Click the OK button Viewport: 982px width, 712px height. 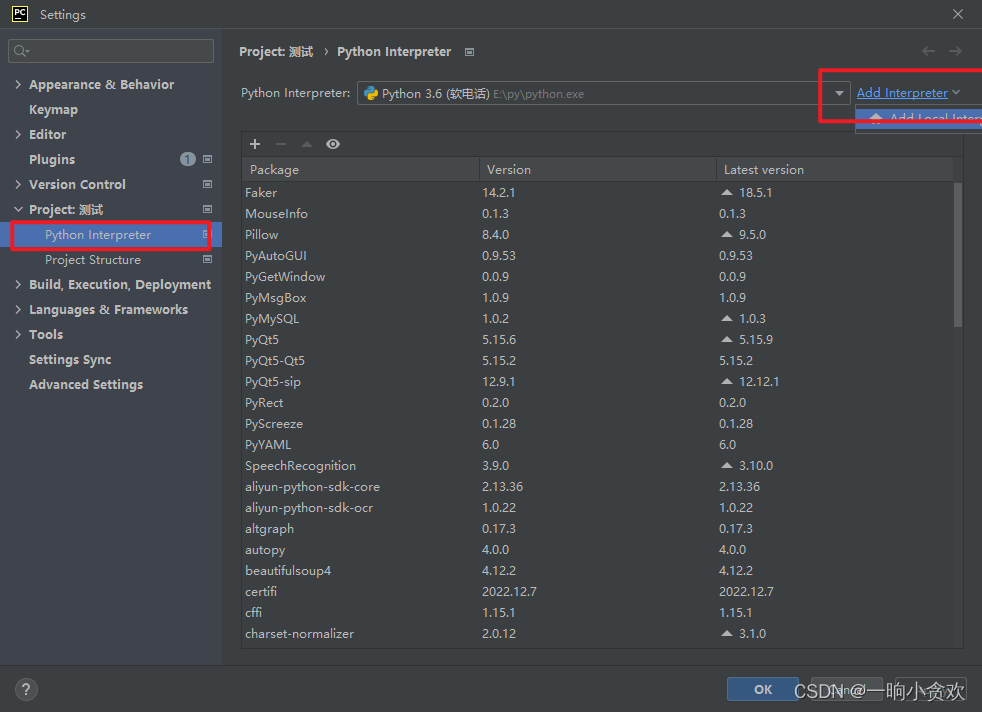762,689
